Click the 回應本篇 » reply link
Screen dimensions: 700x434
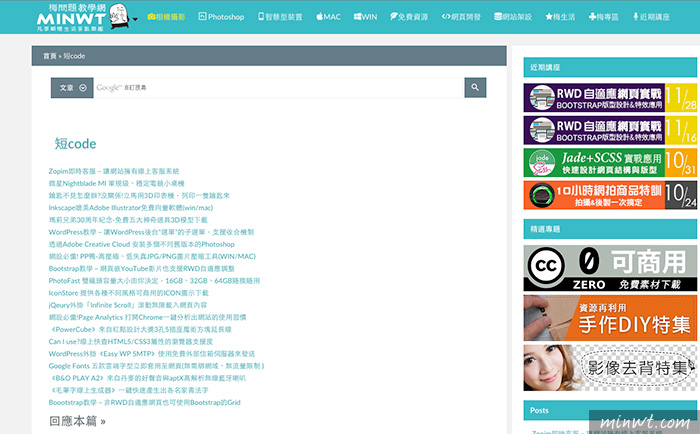point(77,421)
